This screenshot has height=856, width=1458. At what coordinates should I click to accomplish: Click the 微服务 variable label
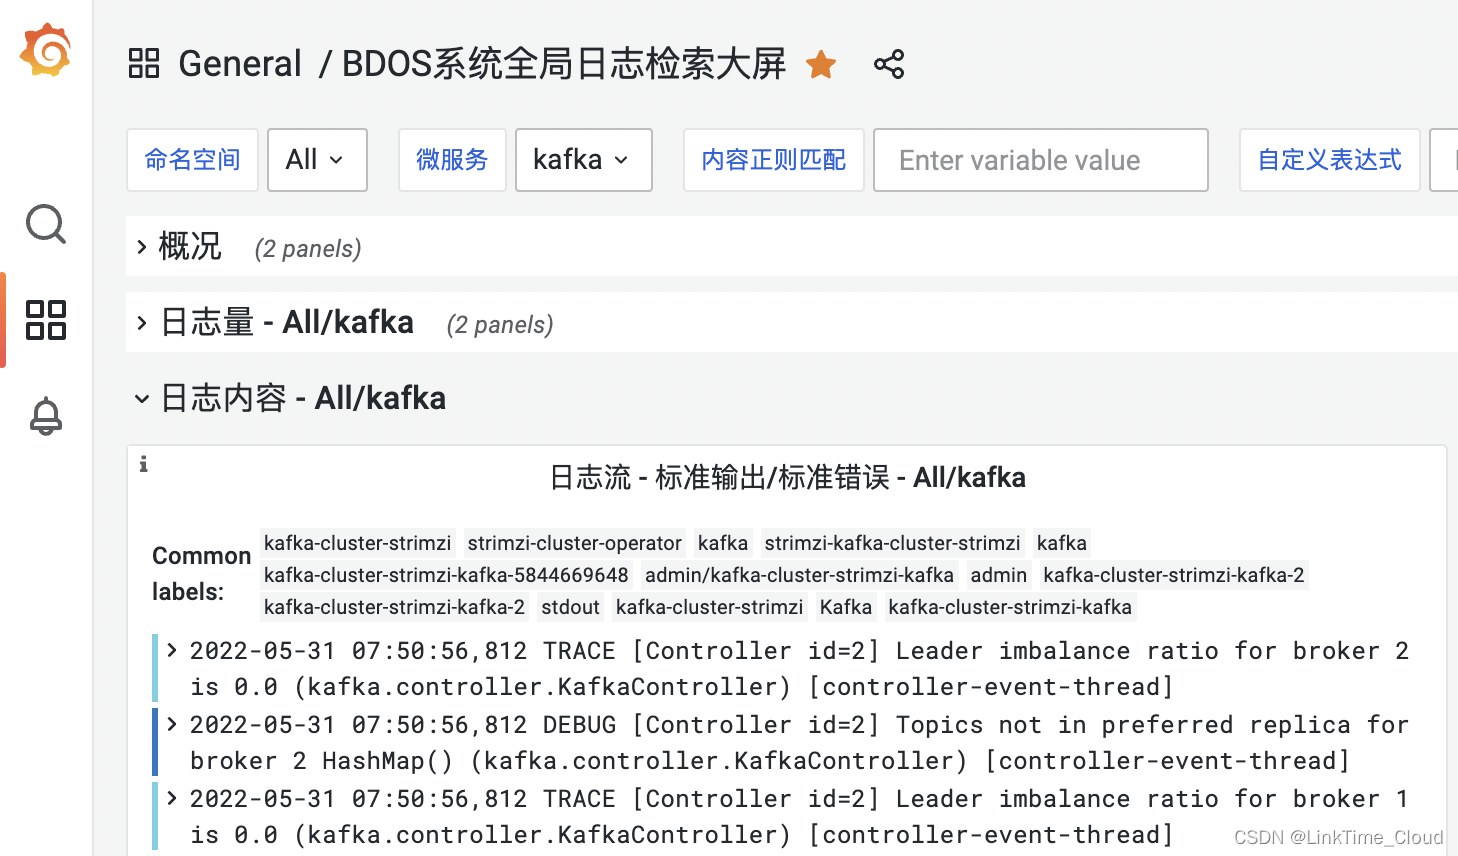click(x=453, y=160)
